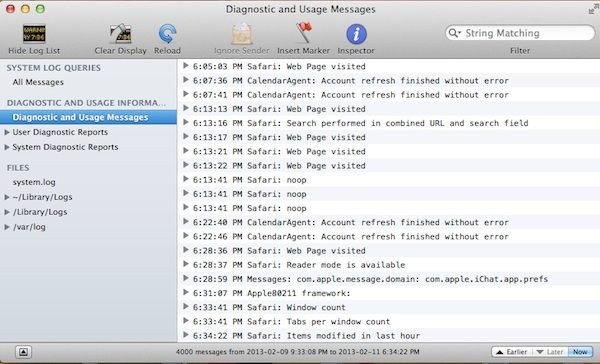
Task: Expand the 6:34:22 PM Items modified entry
Action: (186, 335)
